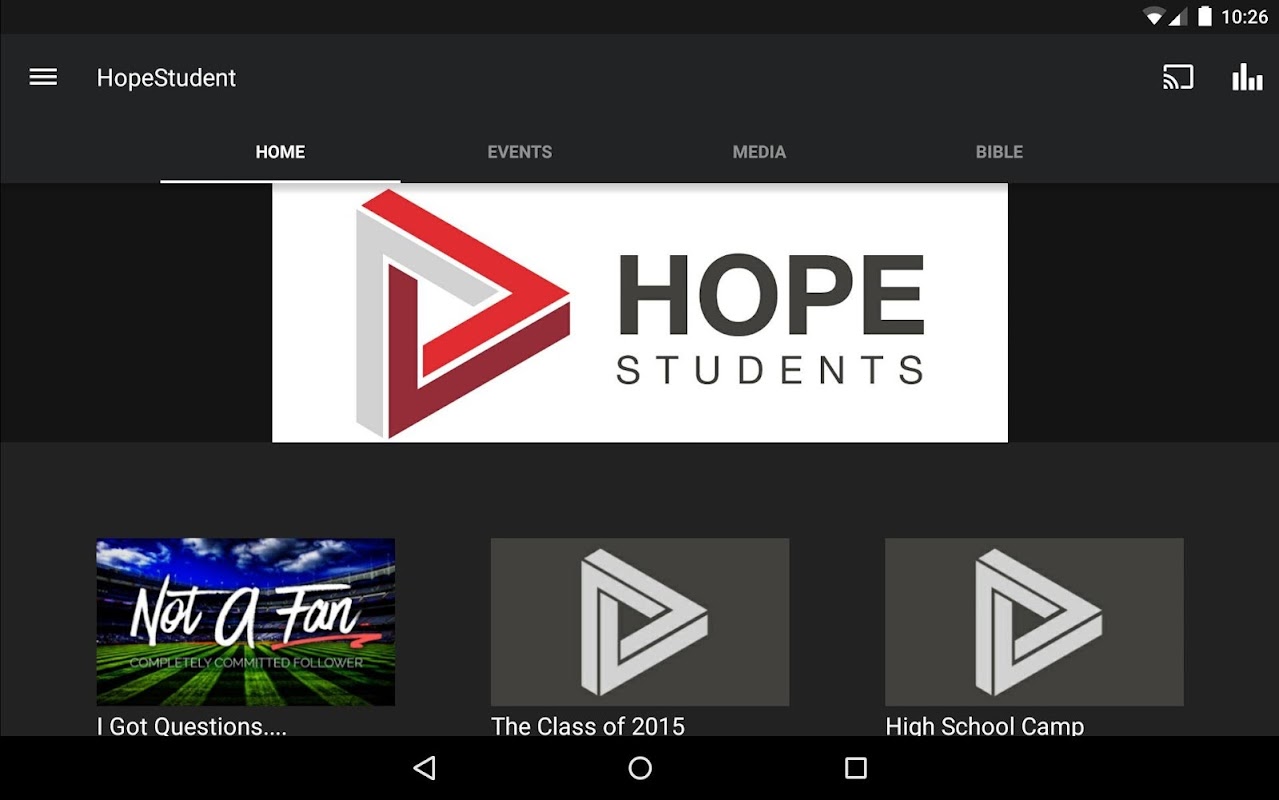Open the bar chart audio icon
Viewport: 1279px width, 800px height.
[1247, 77]
